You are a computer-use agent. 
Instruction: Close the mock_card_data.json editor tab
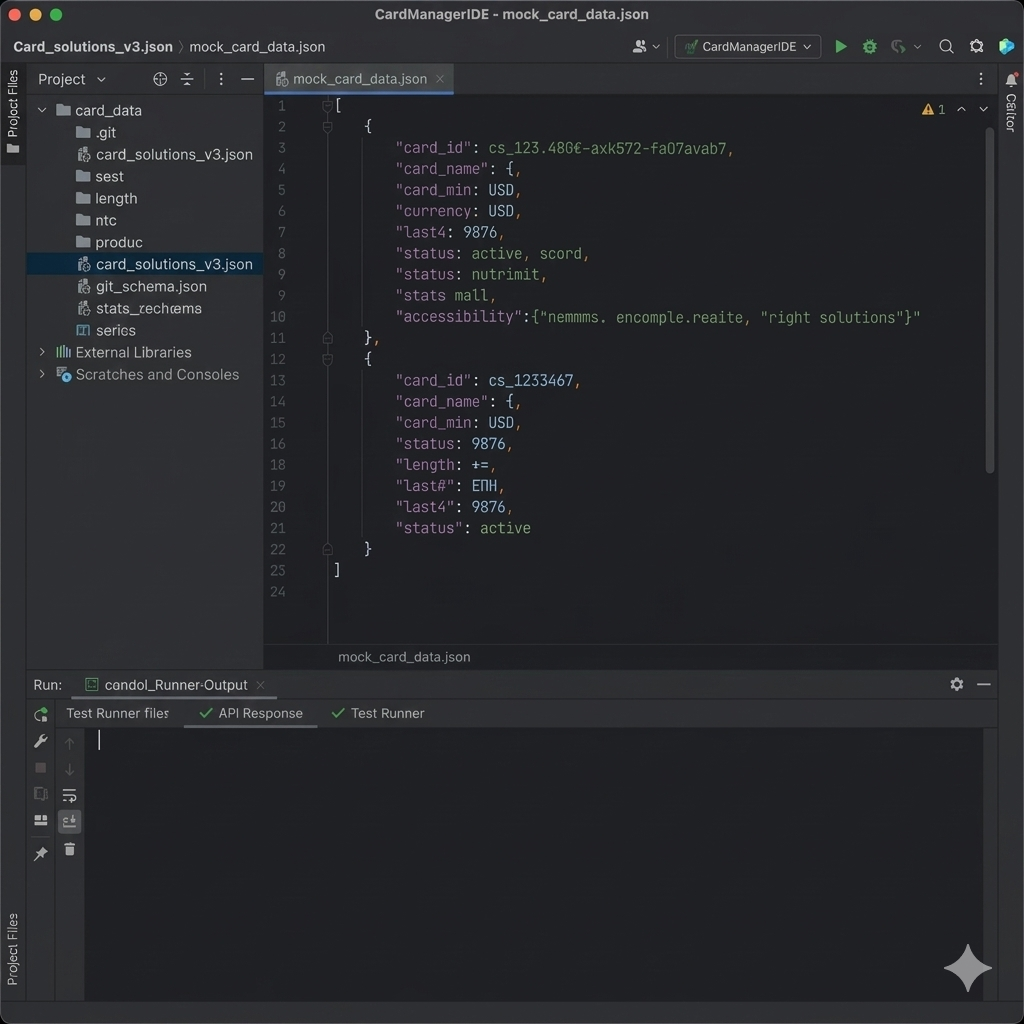pyautogui.click(x=440, y=79)
